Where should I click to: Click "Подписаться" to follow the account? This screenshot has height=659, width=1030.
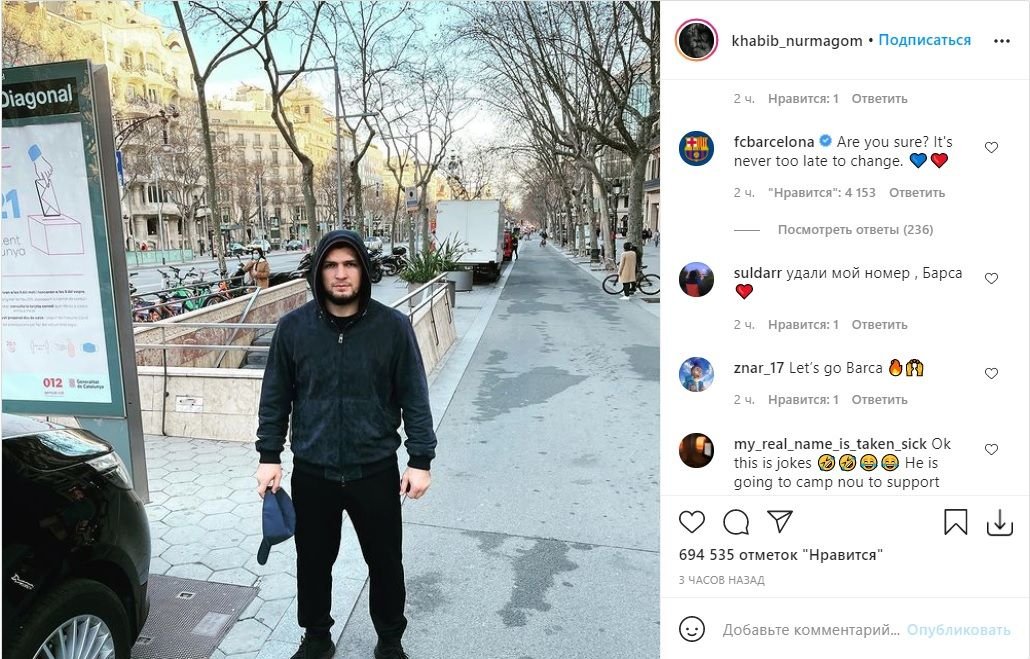pos(924,40)
